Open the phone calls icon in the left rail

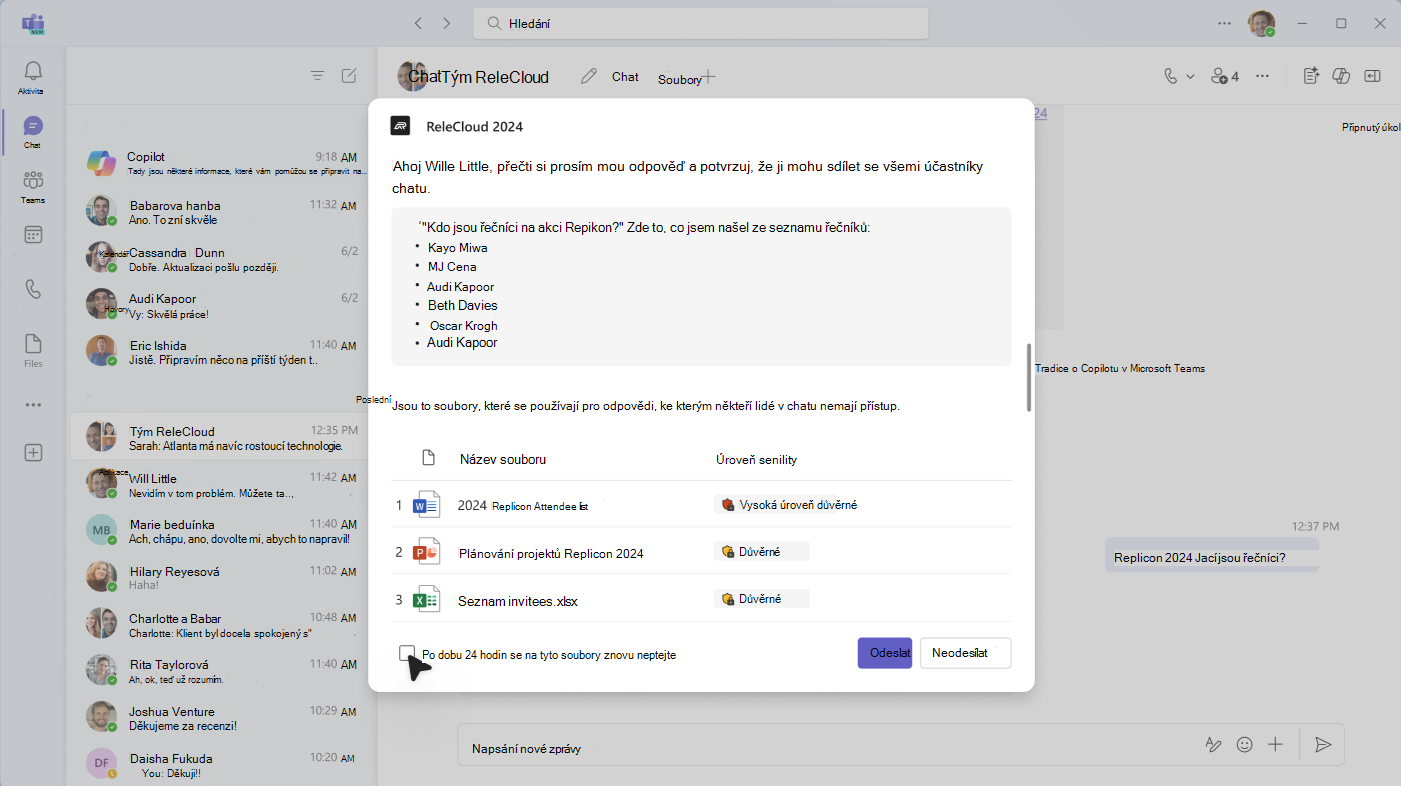[x=33, y=289]
